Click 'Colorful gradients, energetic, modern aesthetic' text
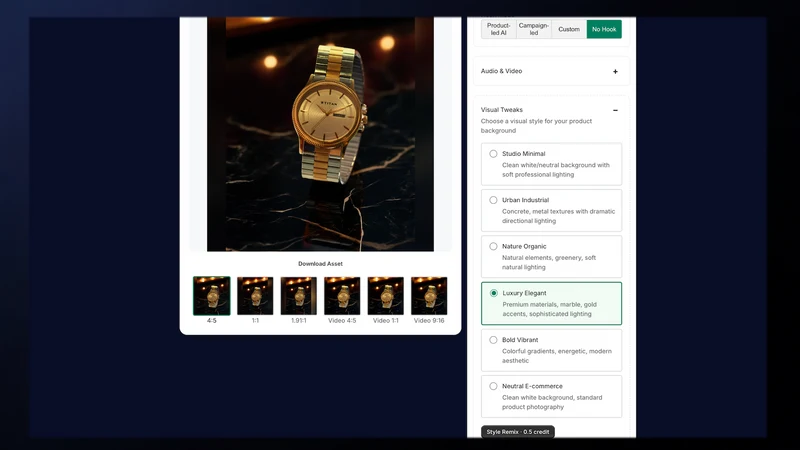Screen dimensions: 800x450 [557, 356]
